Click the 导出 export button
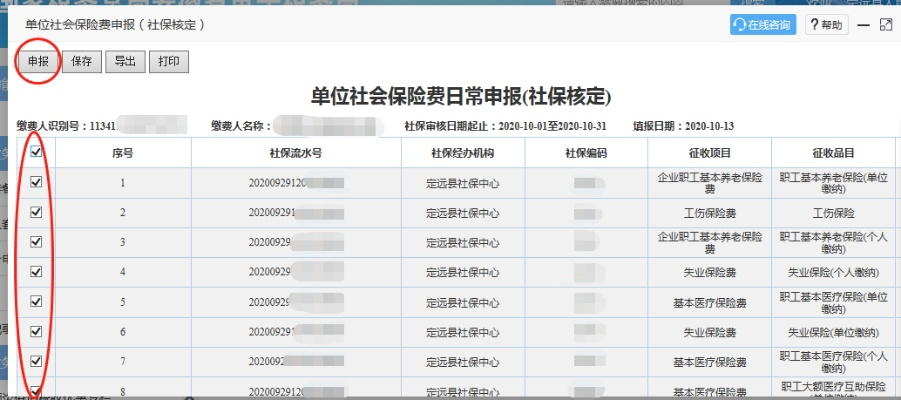Viewport: 901px width, 400px height. (125, 62)
